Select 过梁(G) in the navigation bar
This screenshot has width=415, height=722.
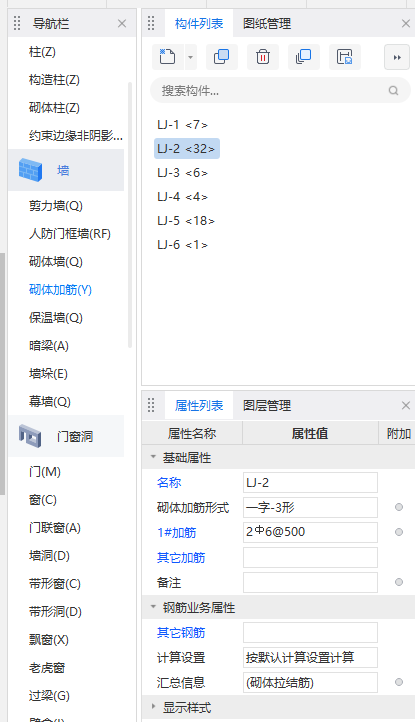click(49, 695)
